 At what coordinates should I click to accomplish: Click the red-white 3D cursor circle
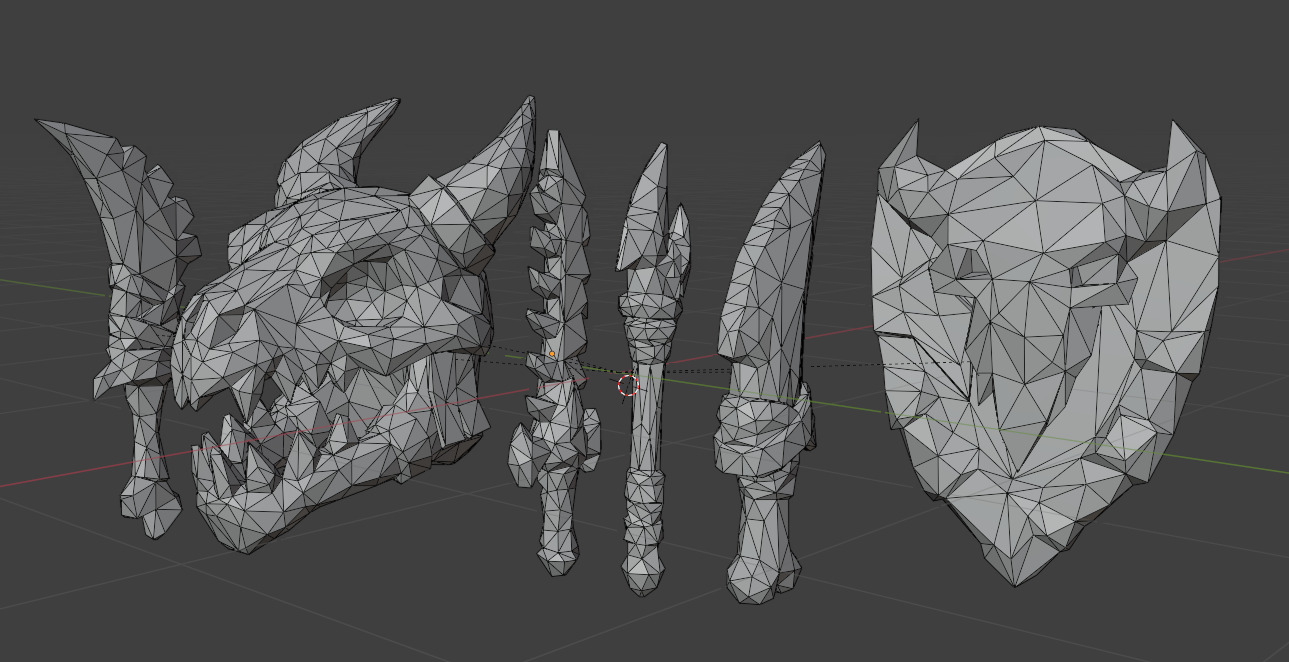pos(628,386)
